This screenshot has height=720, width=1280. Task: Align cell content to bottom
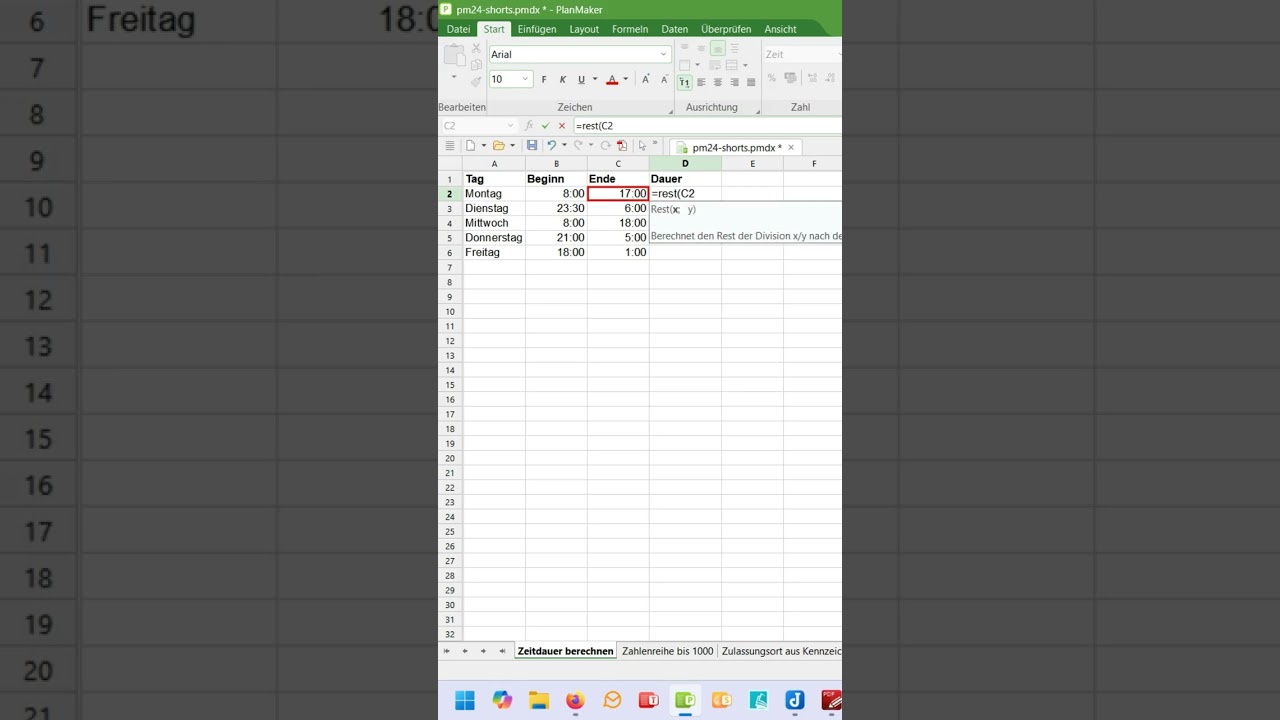(x=718, y=47)
